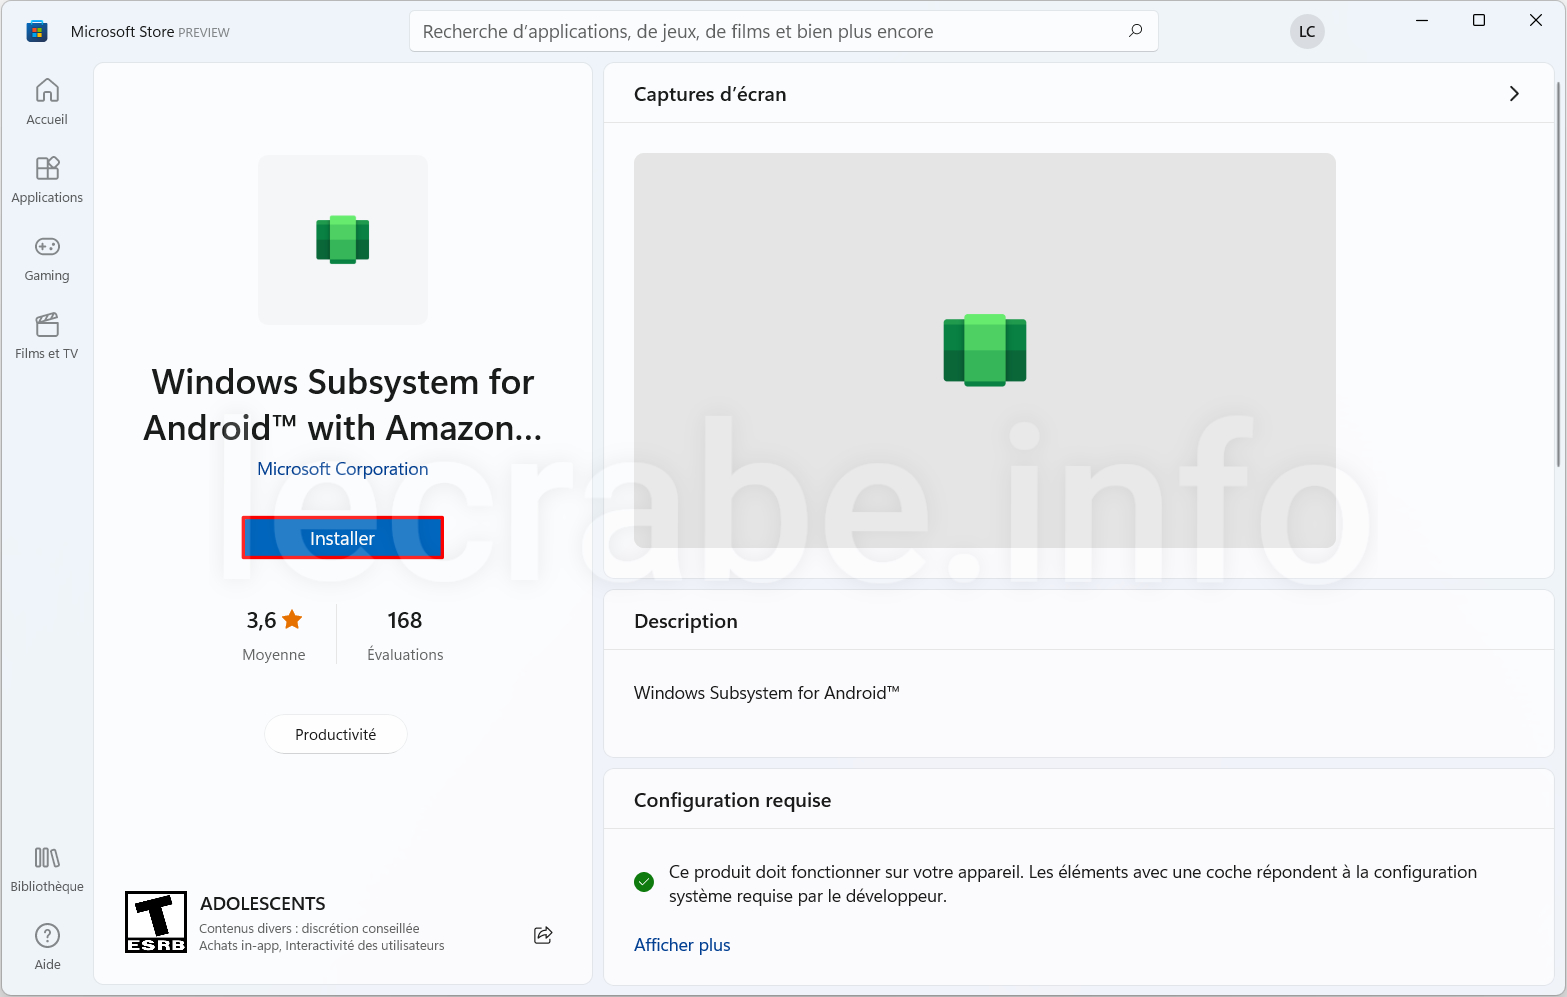Maximize the Microsoft Store window
The width and height of the screenshot is (1567, 997).
(1479, 20)
